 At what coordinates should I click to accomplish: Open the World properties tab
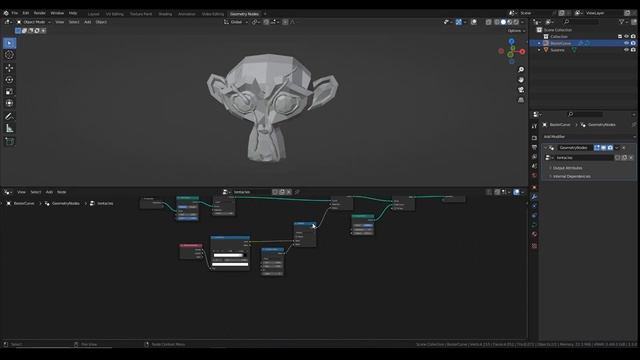click(534, 176)
